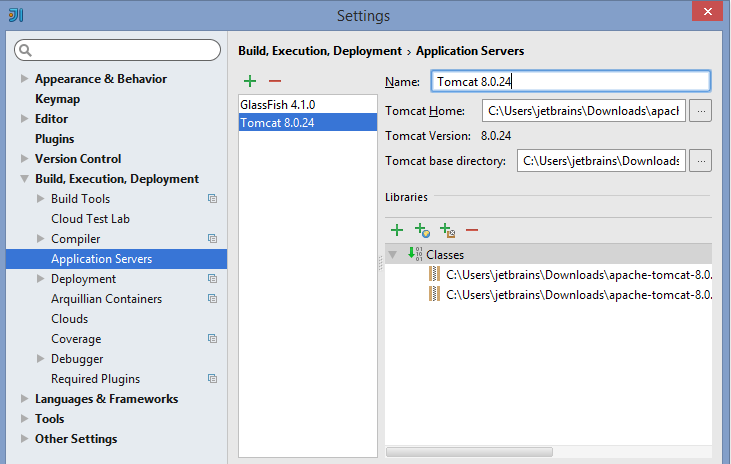Open Debugger settings
Image resolution: width=731 pixels, height=464 pixels.
(77, 359)
